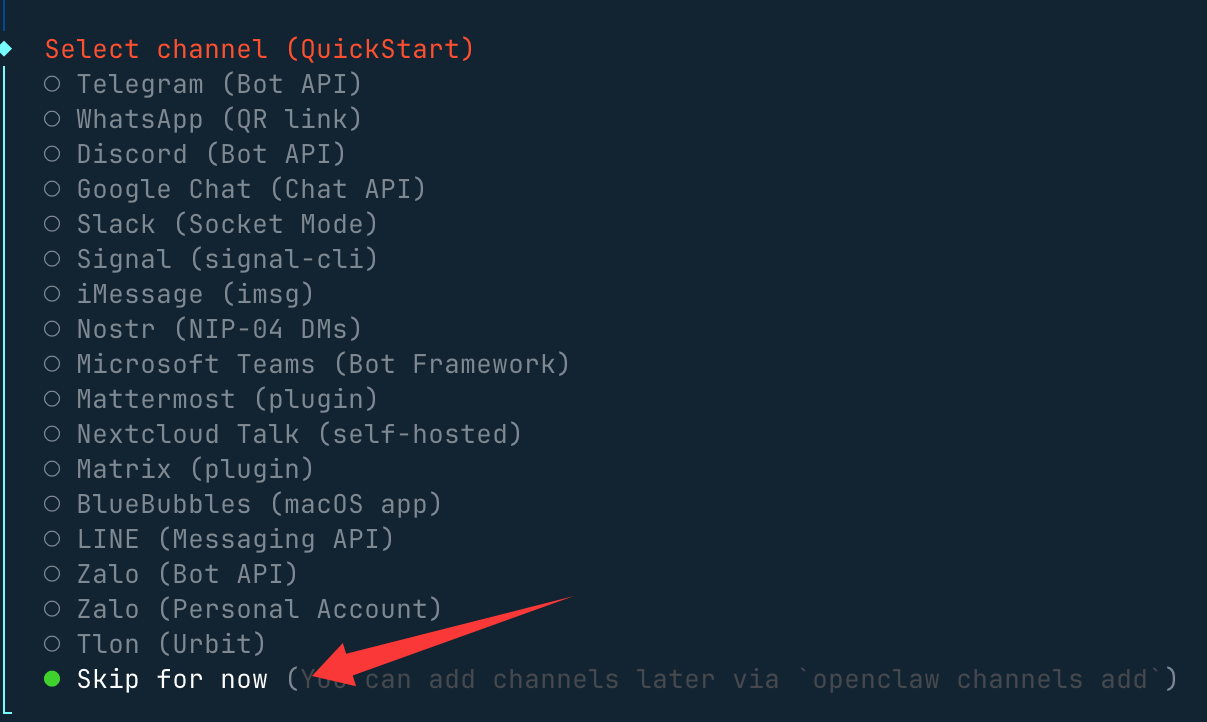
Task: Choose Signal (signal-cli) option
Action: (x=52, y=260)
